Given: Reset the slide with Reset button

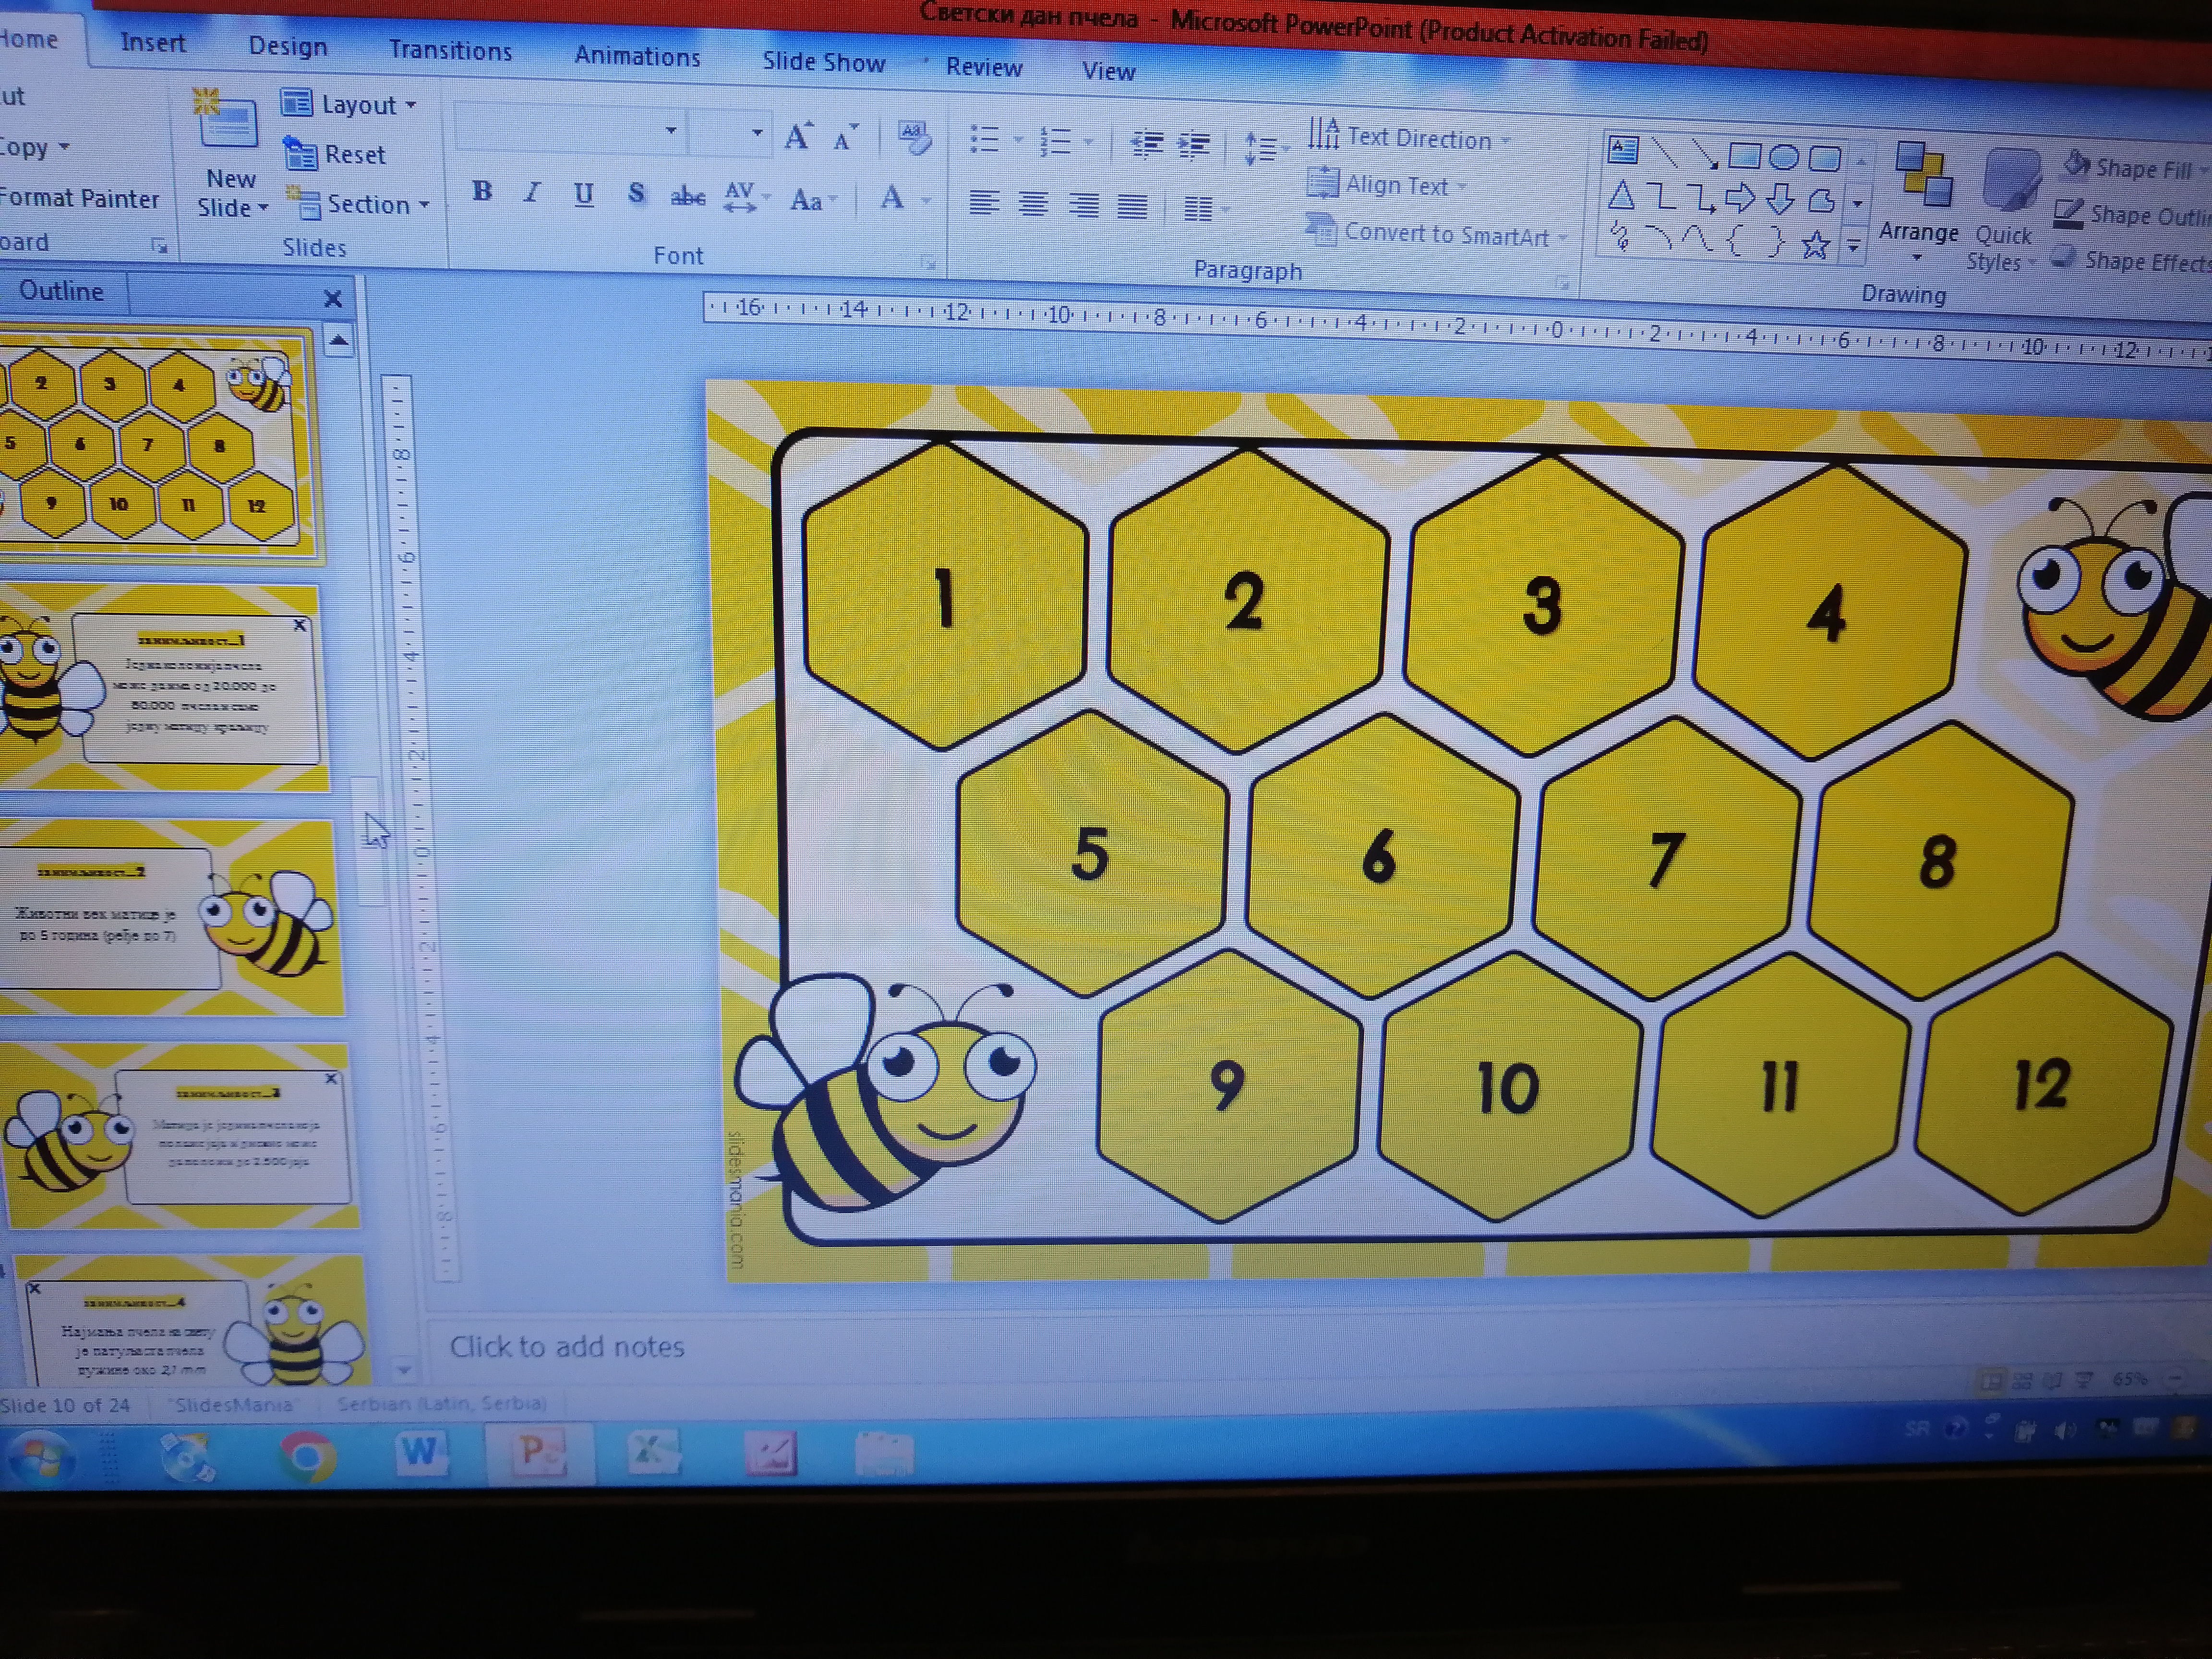Looking at the screenshot, I should pyautogui.click(x=334, y=154).
